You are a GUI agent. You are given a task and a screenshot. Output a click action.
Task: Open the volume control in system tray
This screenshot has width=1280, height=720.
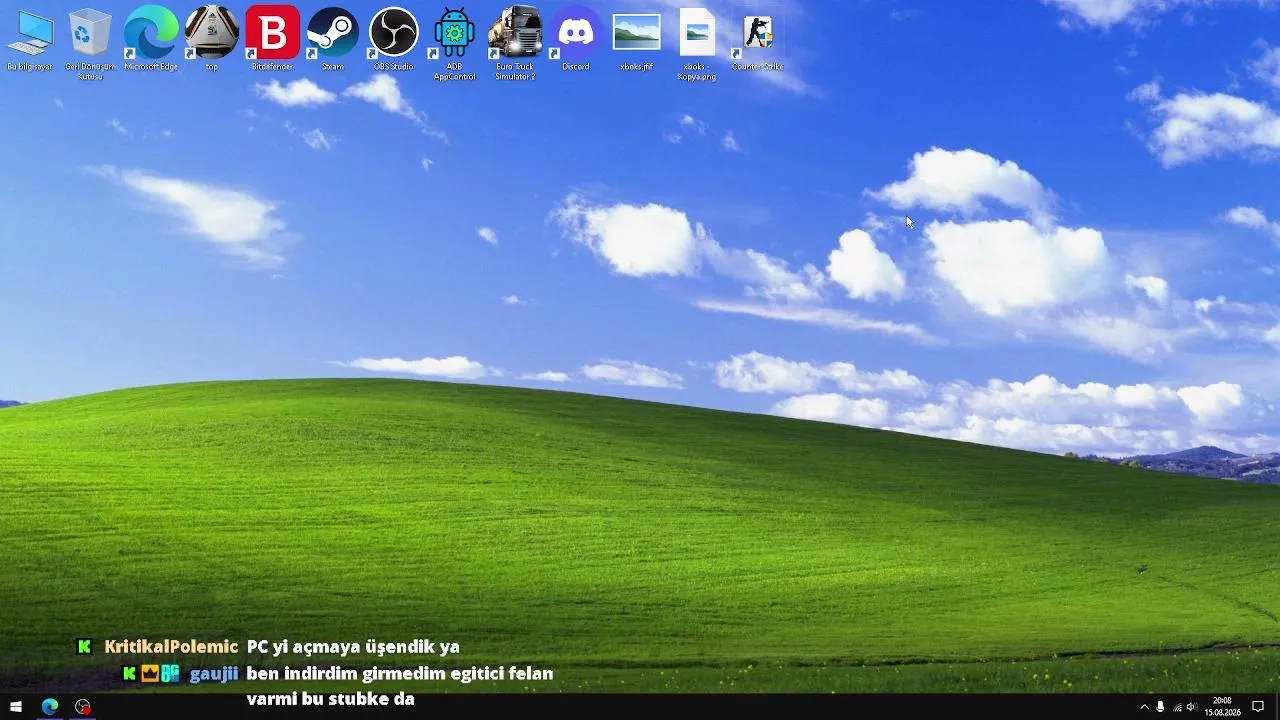coord(1192,707)
